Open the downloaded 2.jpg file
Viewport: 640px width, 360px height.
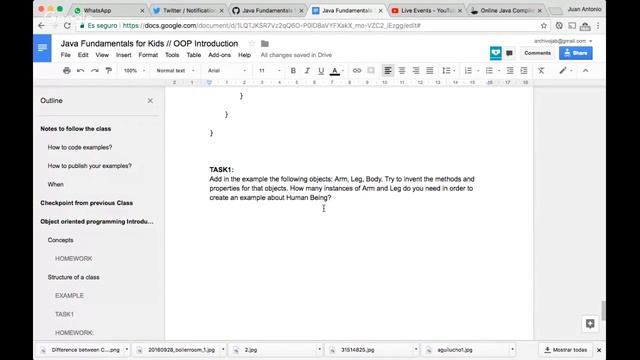coord(251,350)
